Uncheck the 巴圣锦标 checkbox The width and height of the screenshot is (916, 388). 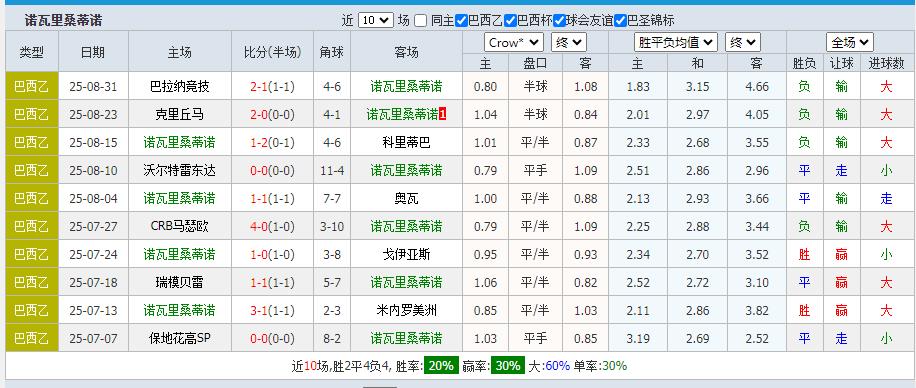coord(620,20)
